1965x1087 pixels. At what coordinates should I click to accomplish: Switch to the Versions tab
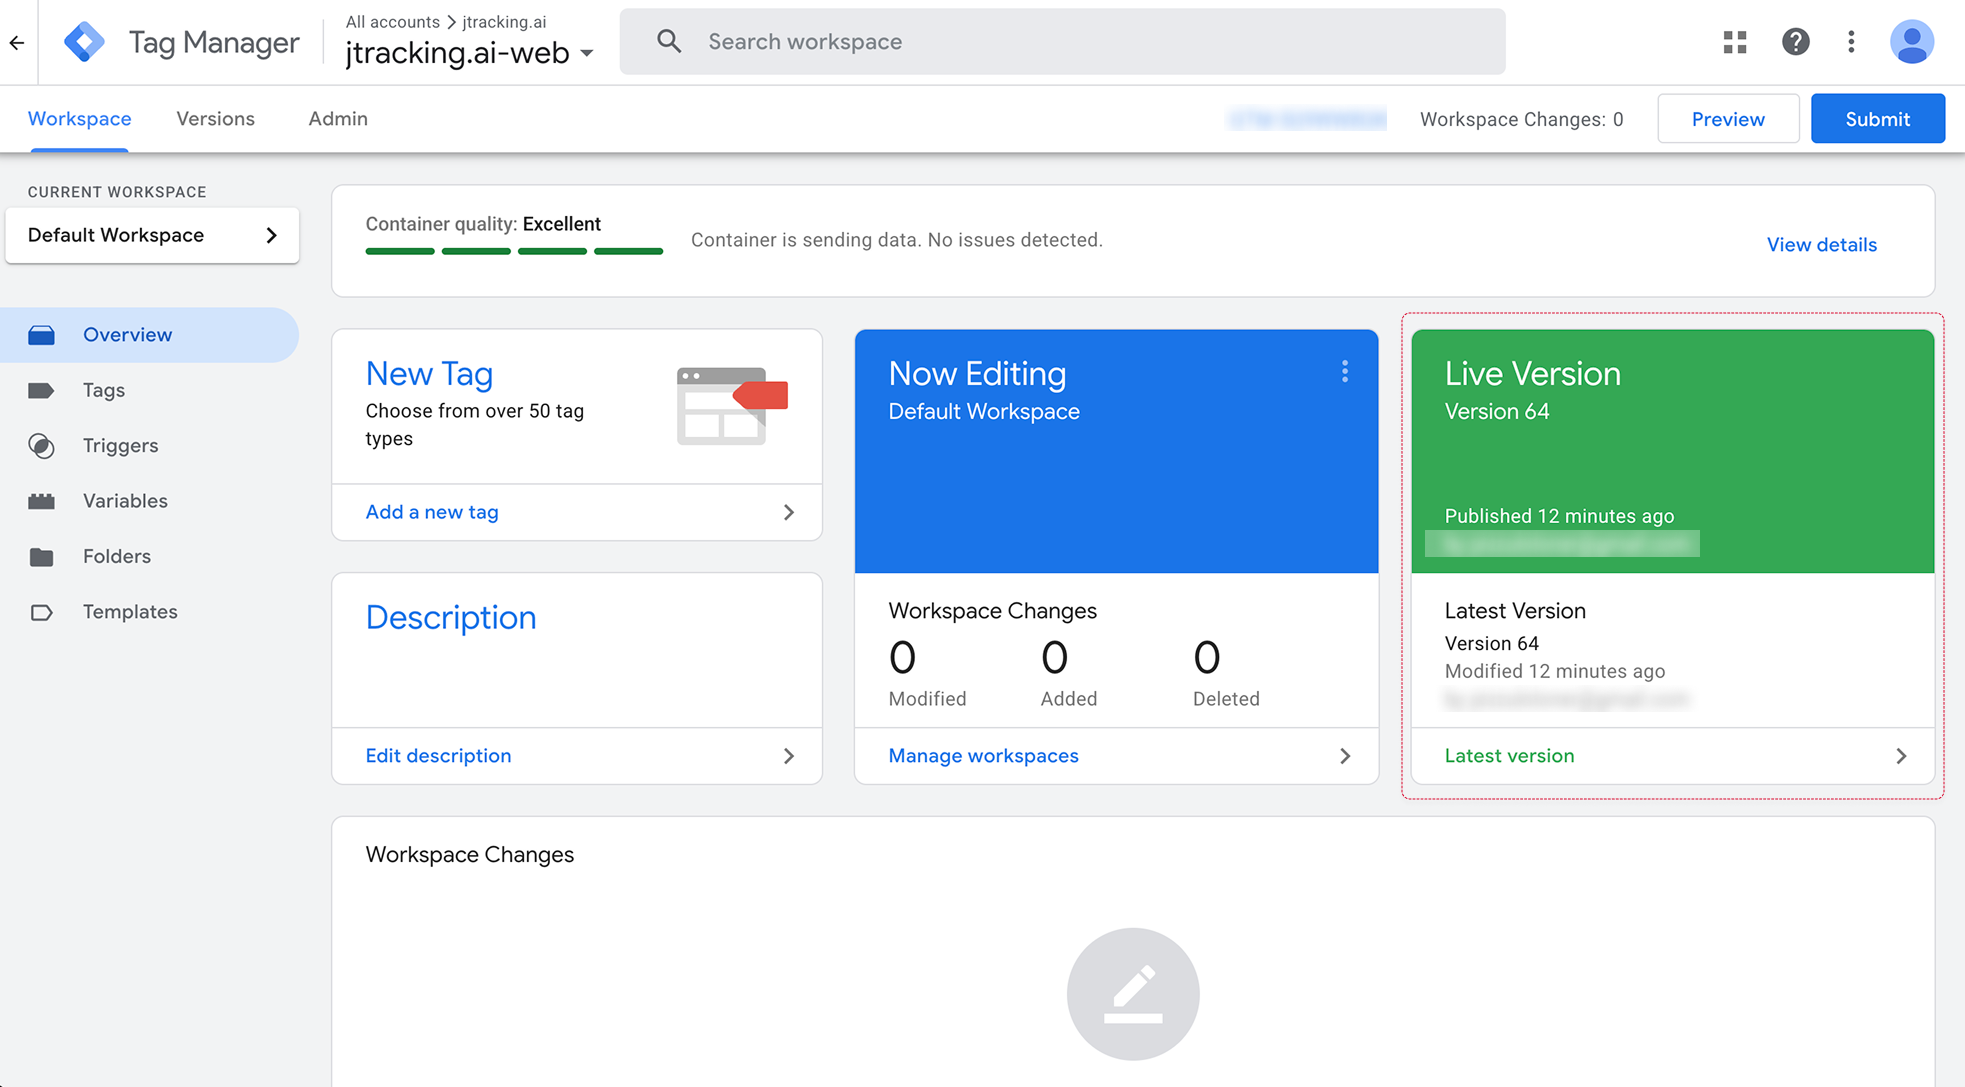coord(215,119)
